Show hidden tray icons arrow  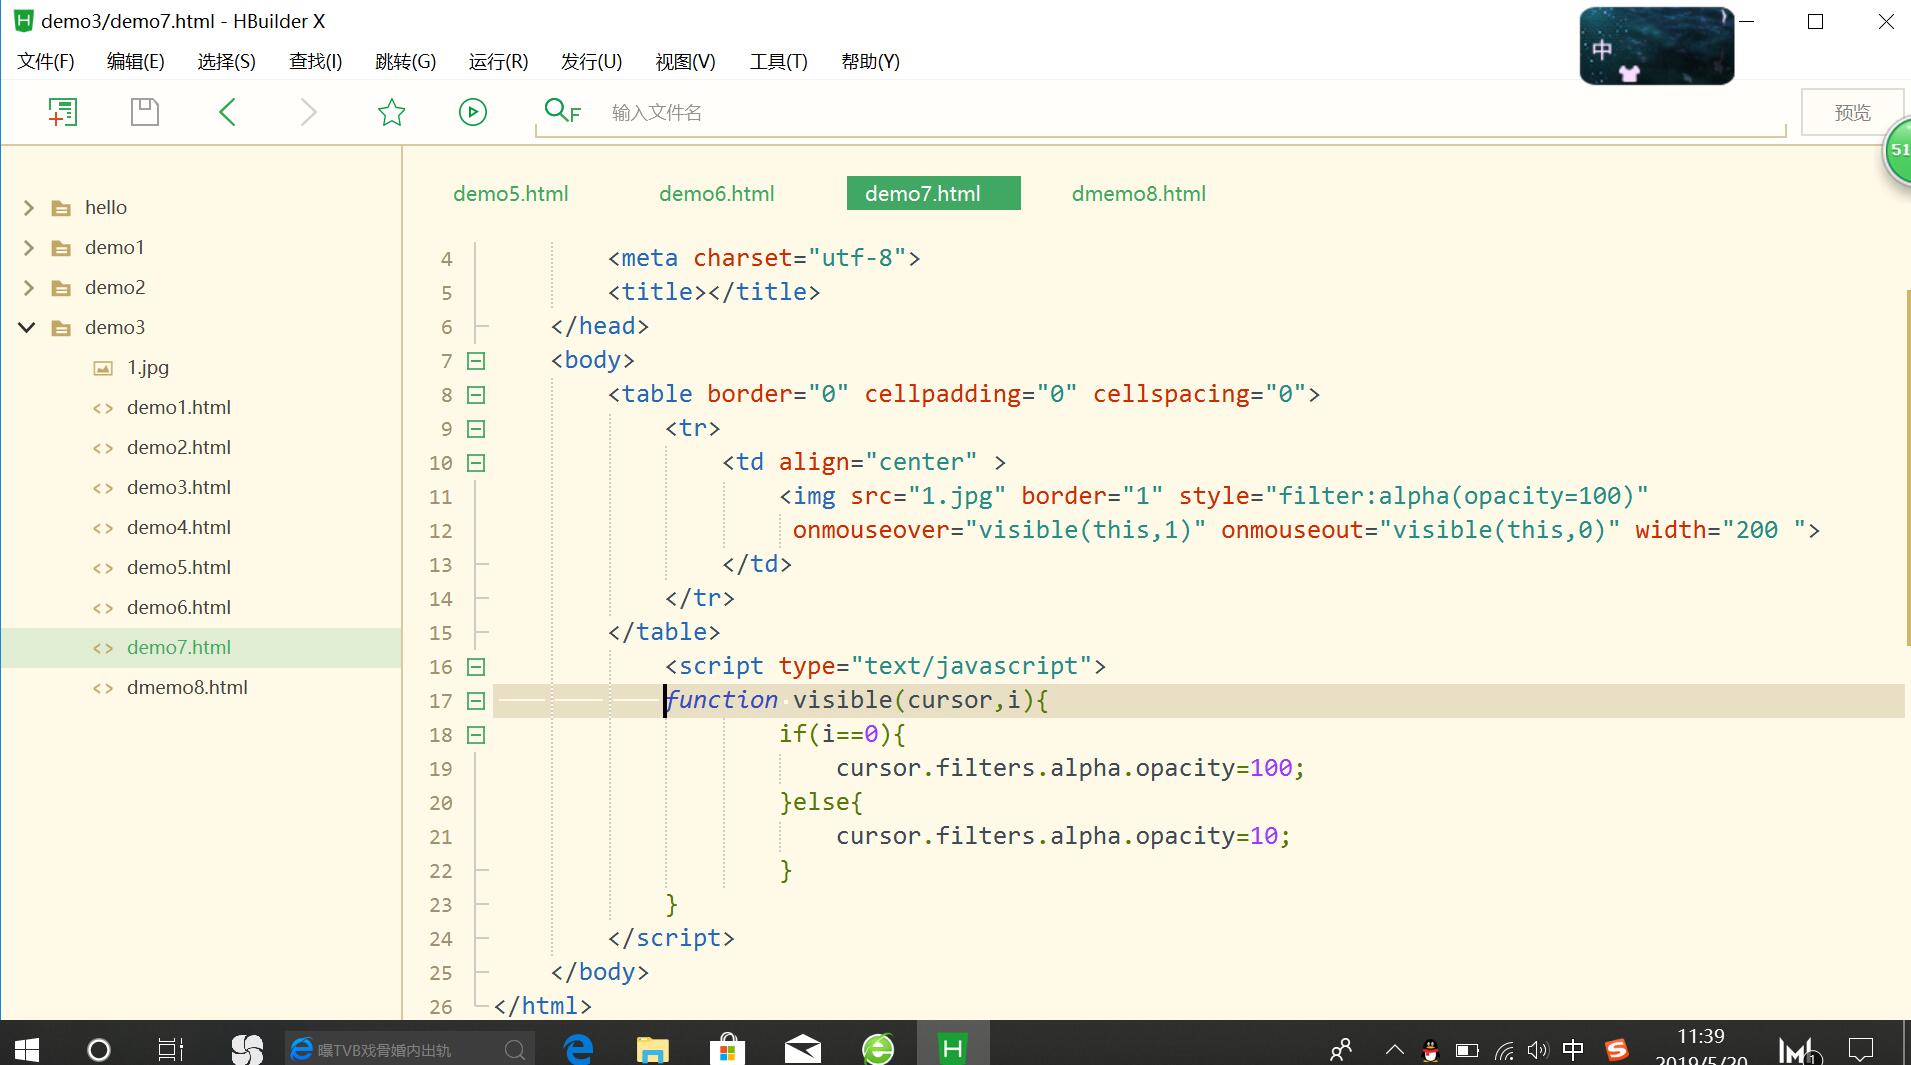tap(1394, 1050)
